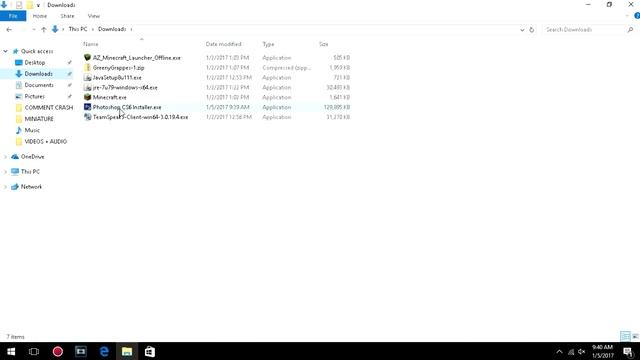The image size is (640, 360).
Task: Sort by the Size column header
Action: pyautogui.click(x=324, y=44)
